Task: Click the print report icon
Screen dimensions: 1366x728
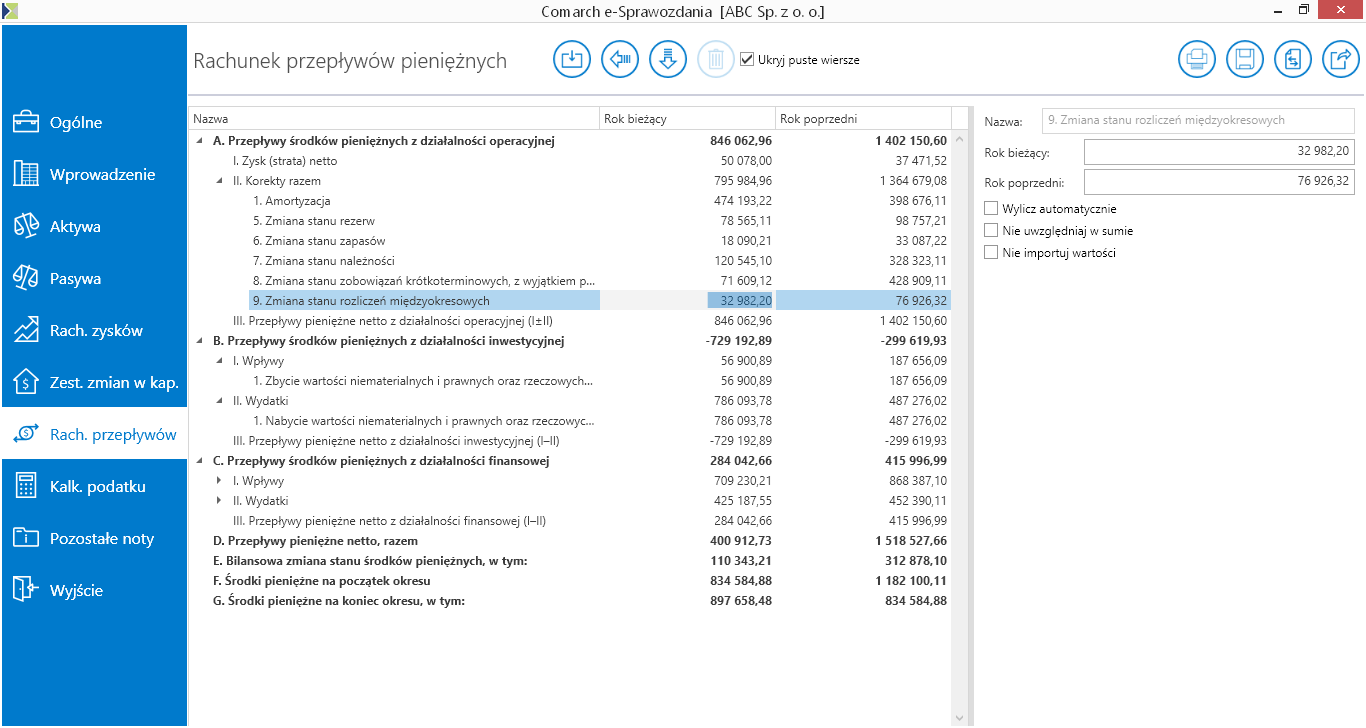Action: pos(1197,60)
